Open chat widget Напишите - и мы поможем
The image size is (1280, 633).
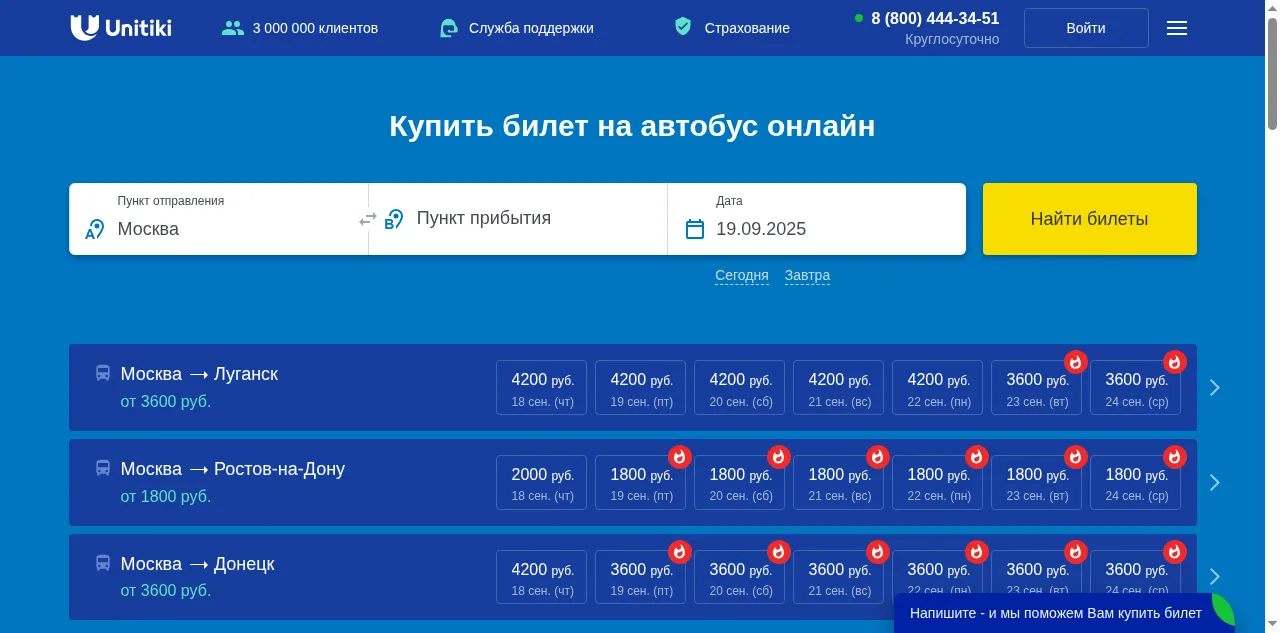pos(1064,613)
